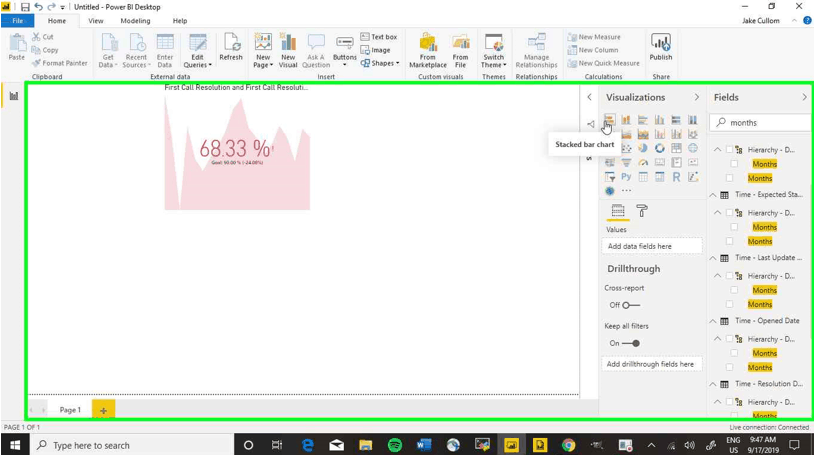Add a new page with plus button
This screenshot has width=815, height=455.
[x=103, y=410]
